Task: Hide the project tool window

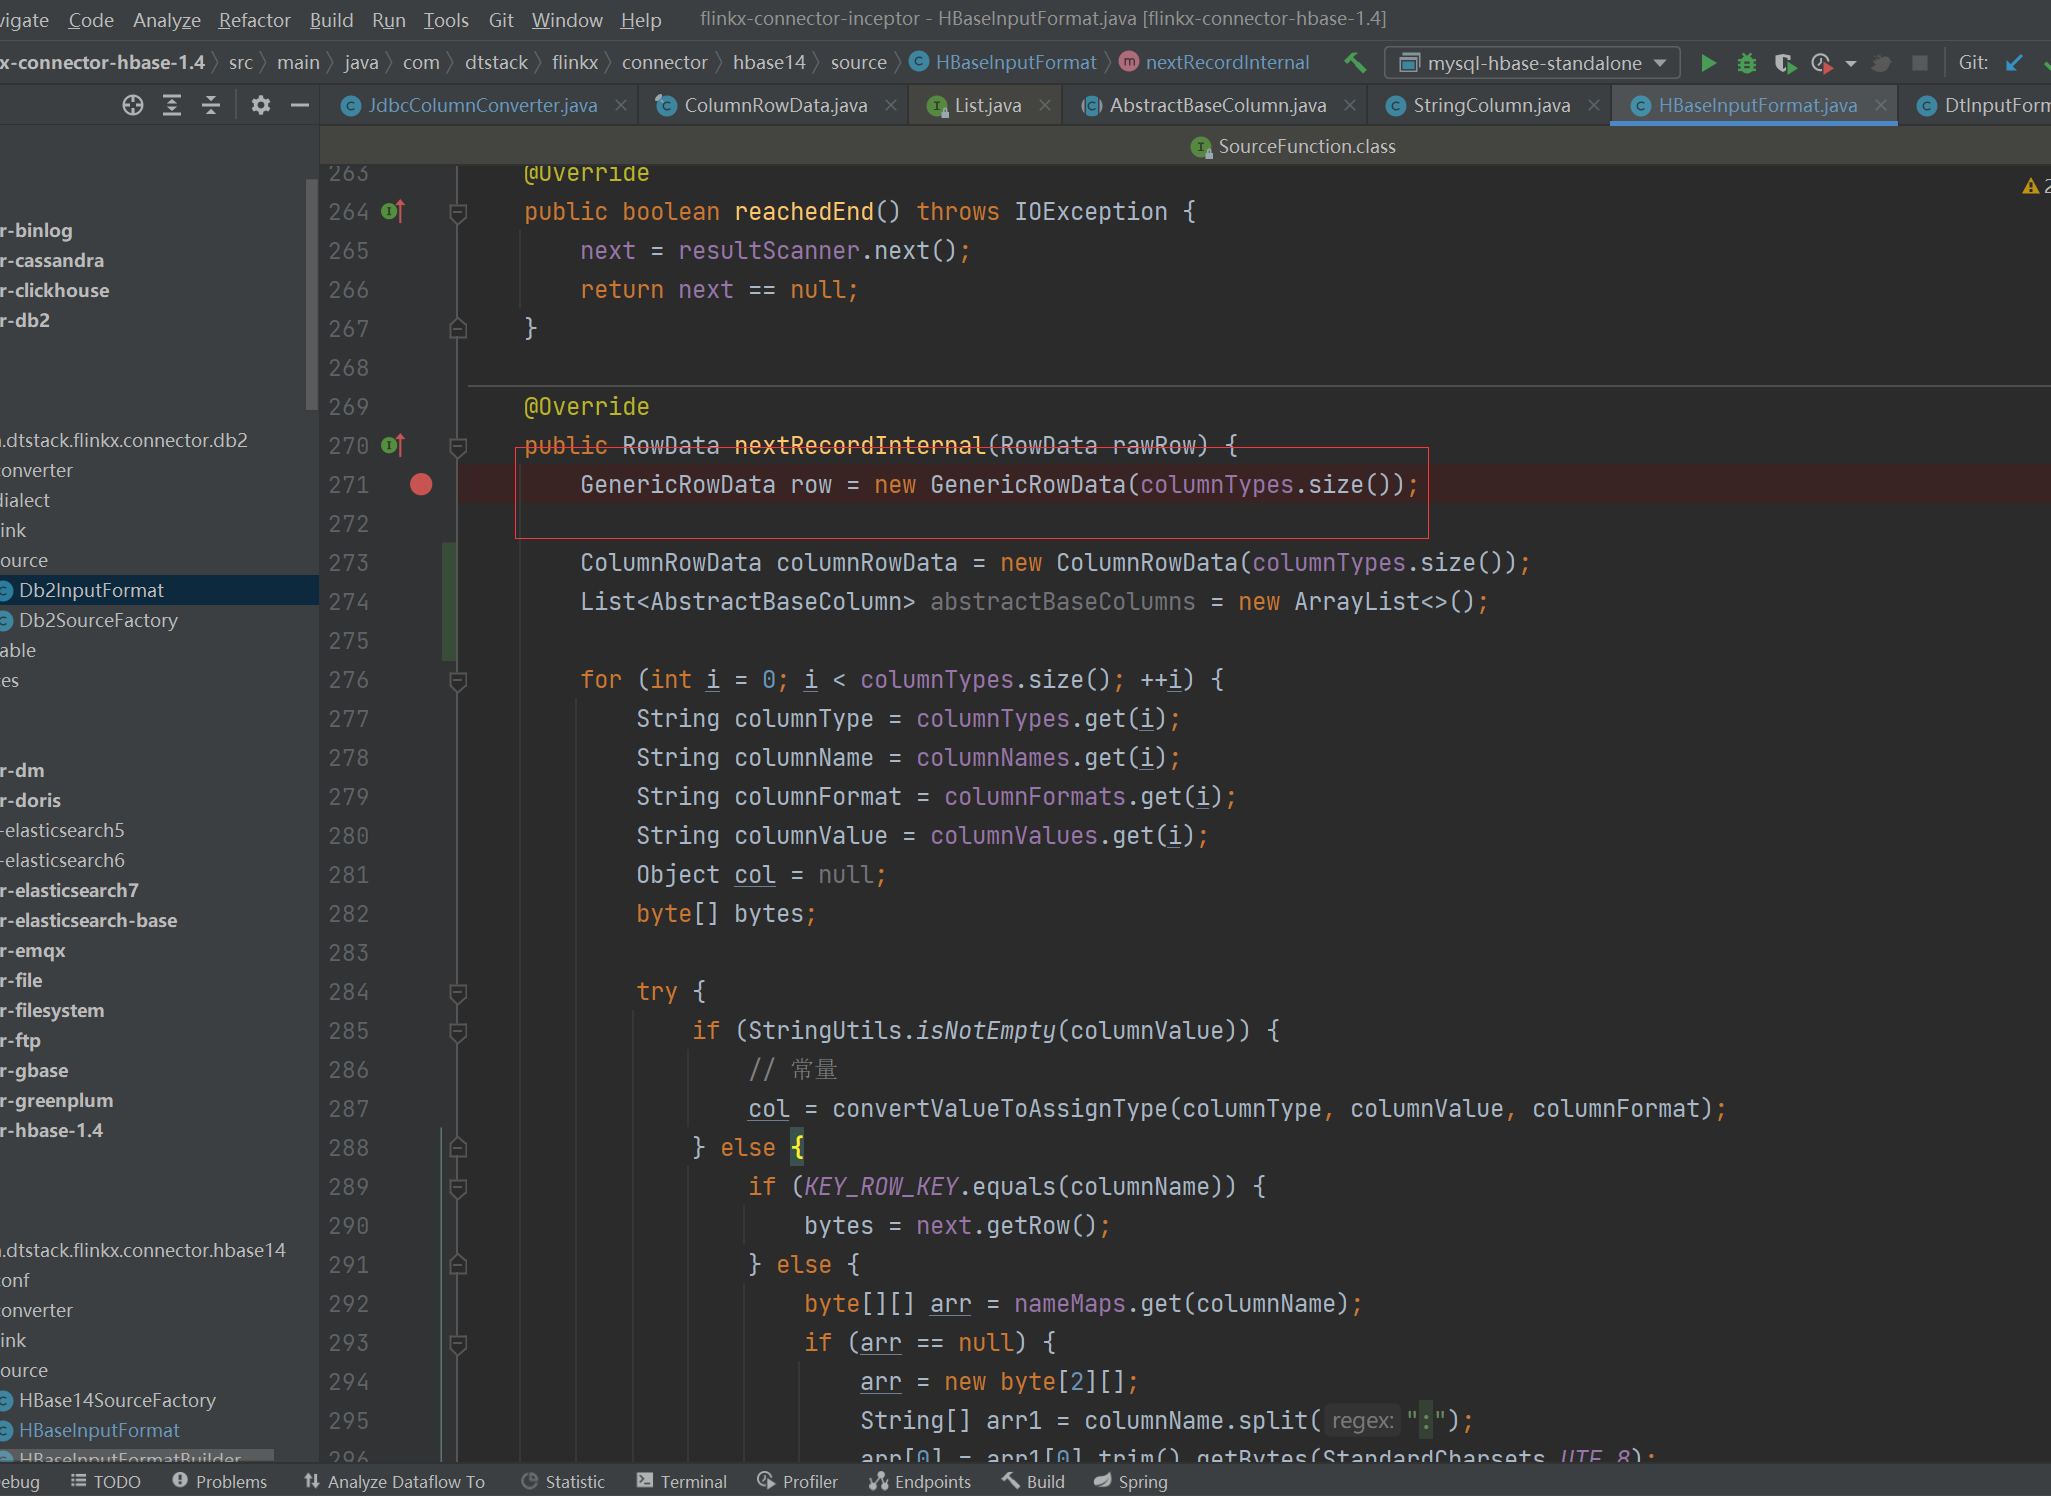Action: click(299, 104)
